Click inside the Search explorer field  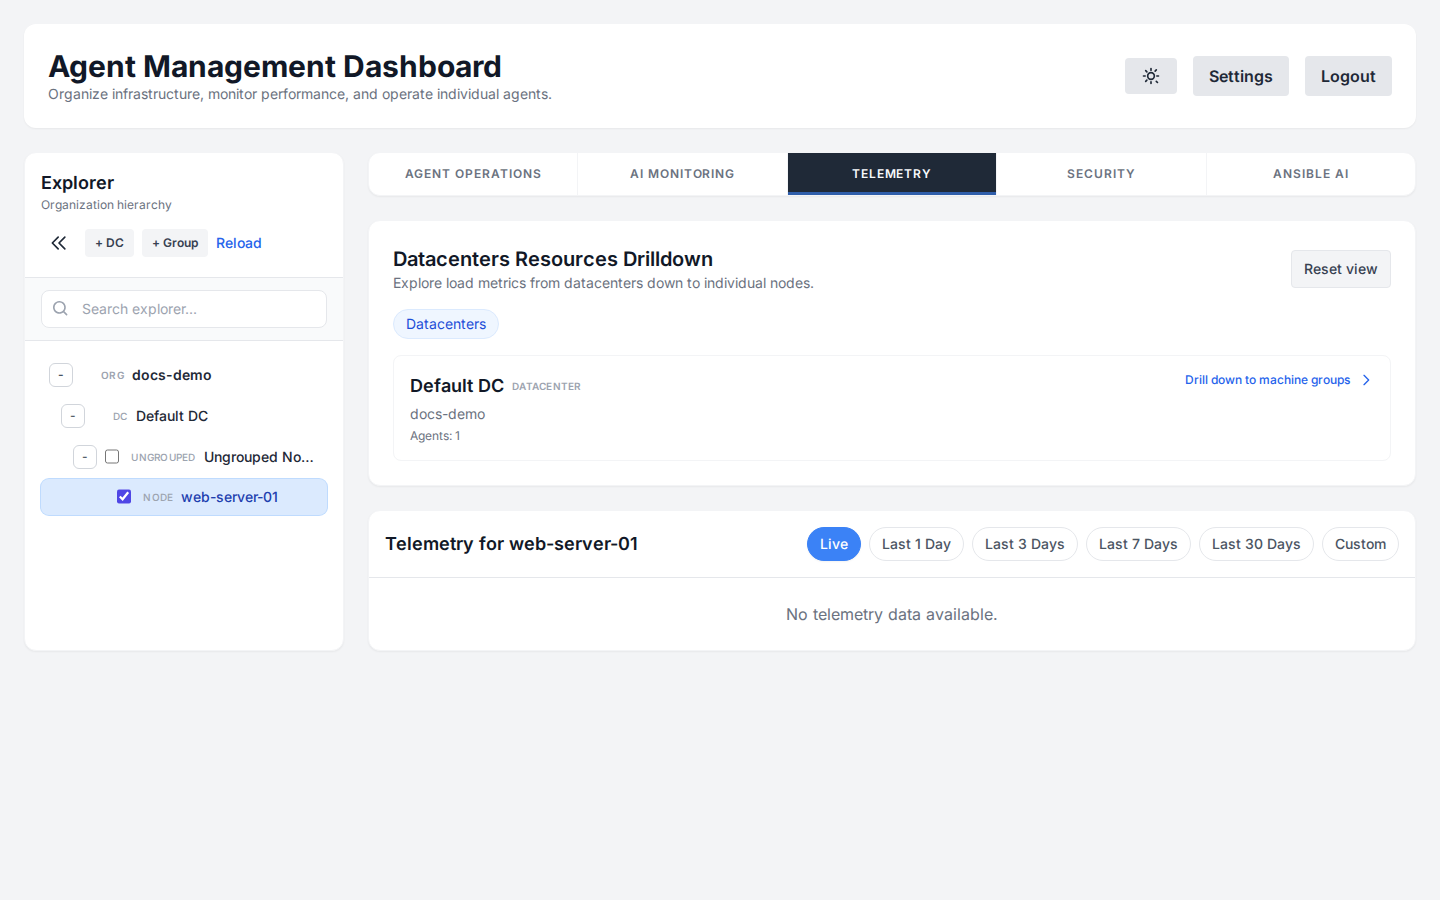(190, 308)
